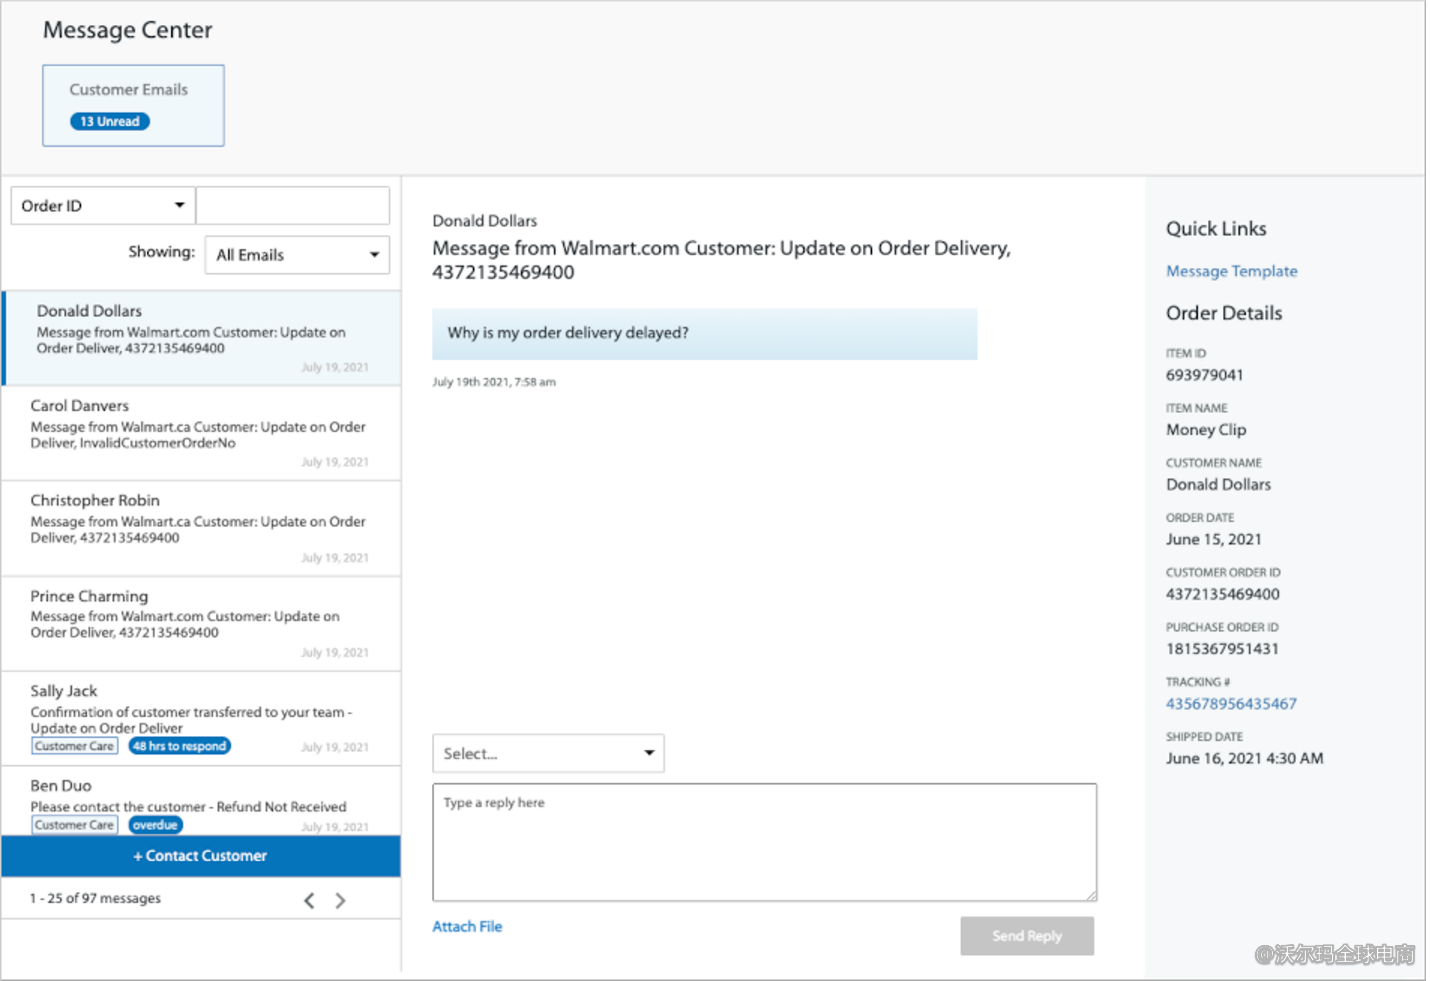The image size is (1430, 981).
Task: Open the Message Template quick link
Action: [x=1231, y=271]
